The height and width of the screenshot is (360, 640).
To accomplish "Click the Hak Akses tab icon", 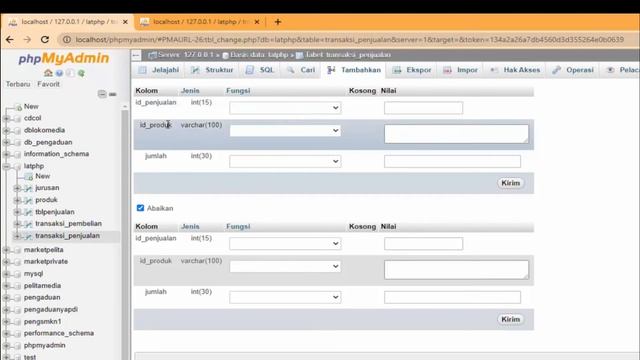I will (494, 70).
